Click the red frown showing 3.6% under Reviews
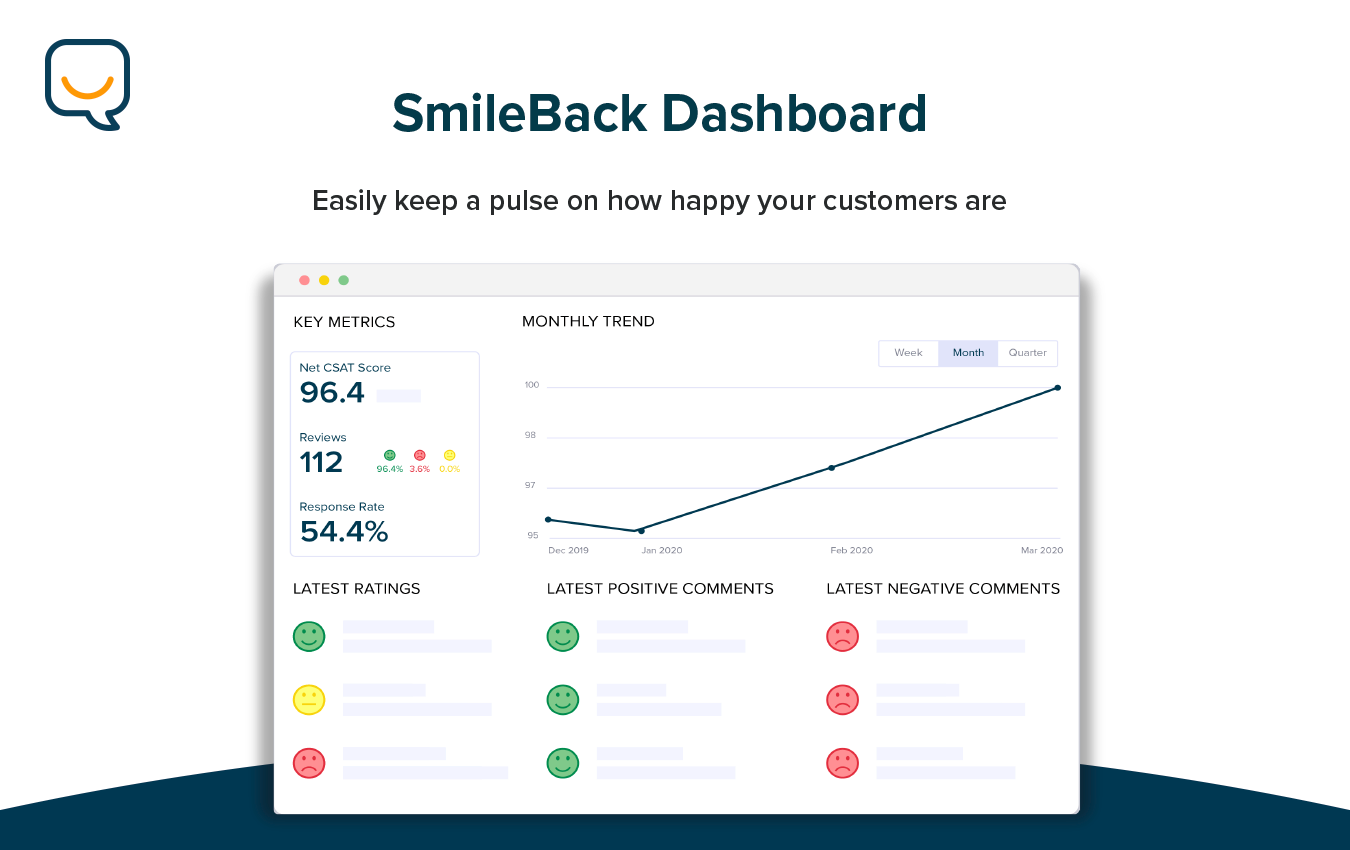1350x850 pixels. coord(419,455)
